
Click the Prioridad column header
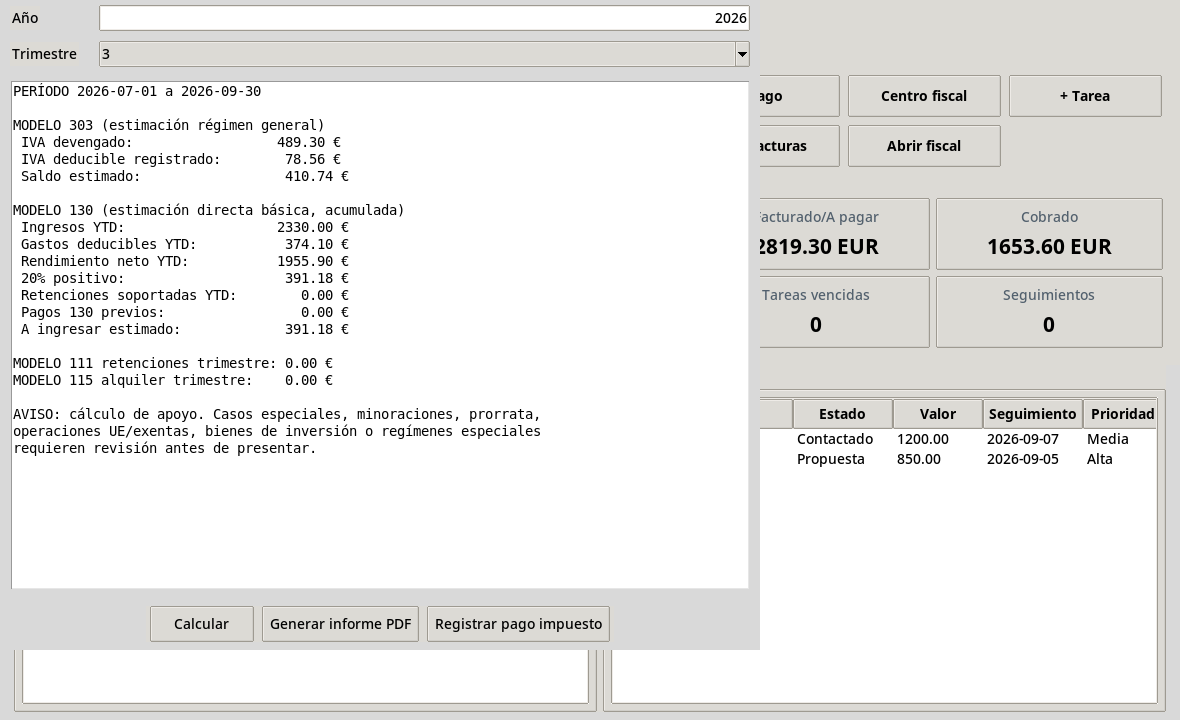[1121, 414]
